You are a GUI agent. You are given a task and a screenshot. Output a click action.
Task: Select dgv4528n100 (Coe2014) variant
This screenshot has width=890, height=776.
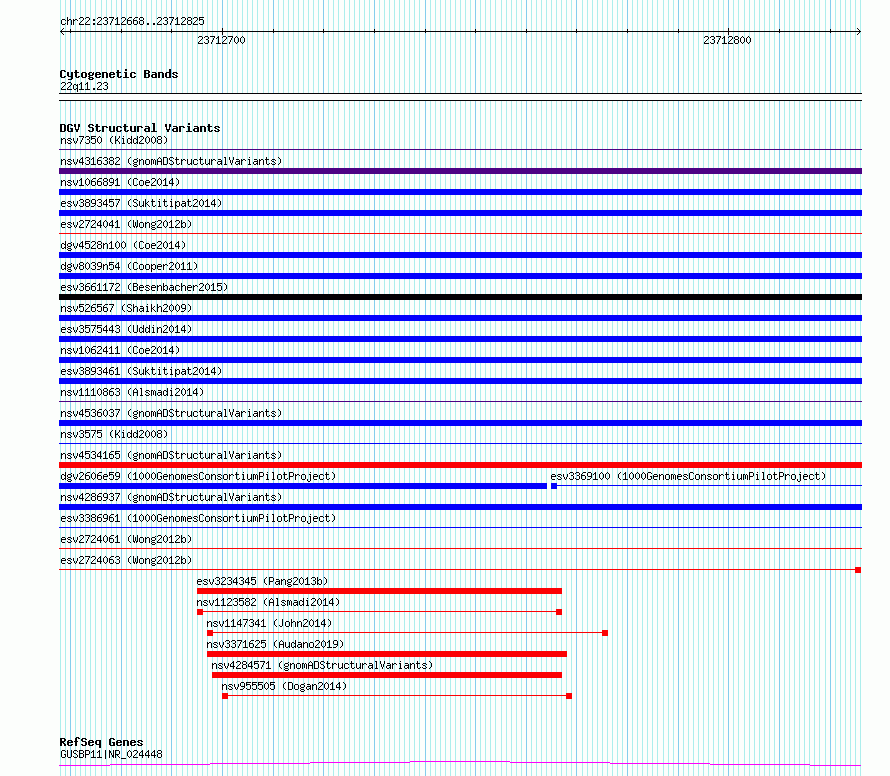pyautogui.click(x=123, y=245)
